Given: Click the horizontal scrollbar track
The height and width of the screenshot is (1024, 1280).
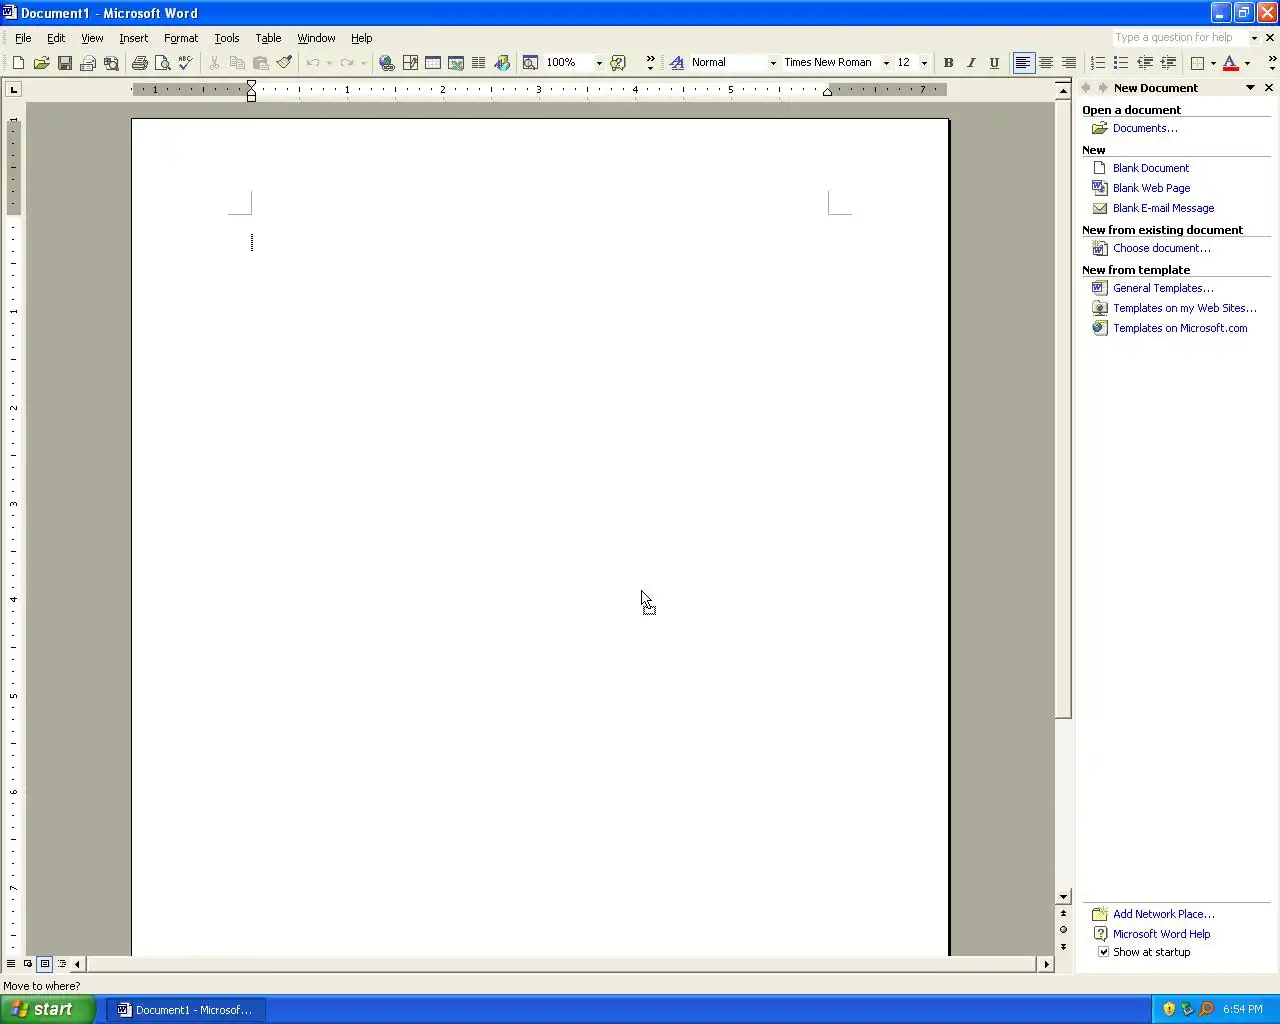Looking at the screenshot, I should 560,964.
